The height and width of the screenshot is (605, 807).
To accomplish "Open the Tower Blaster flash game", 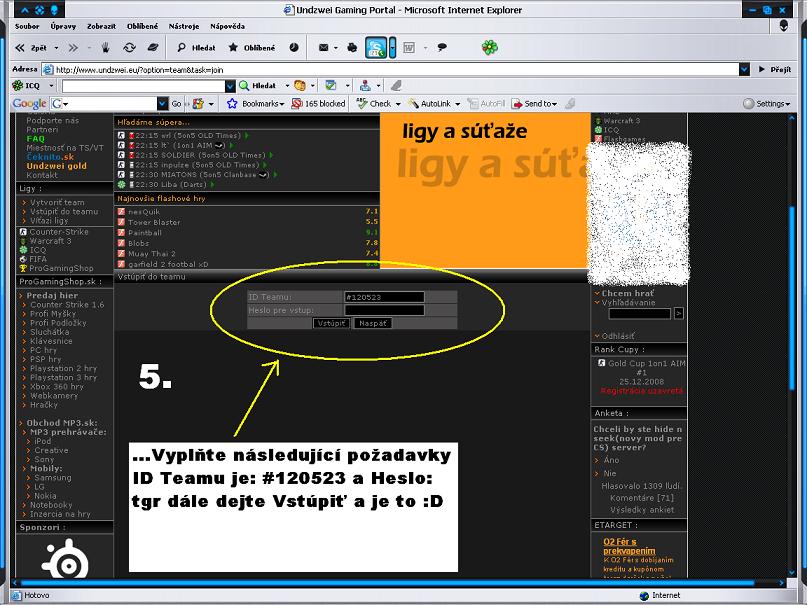I will [x=154, y=222].
